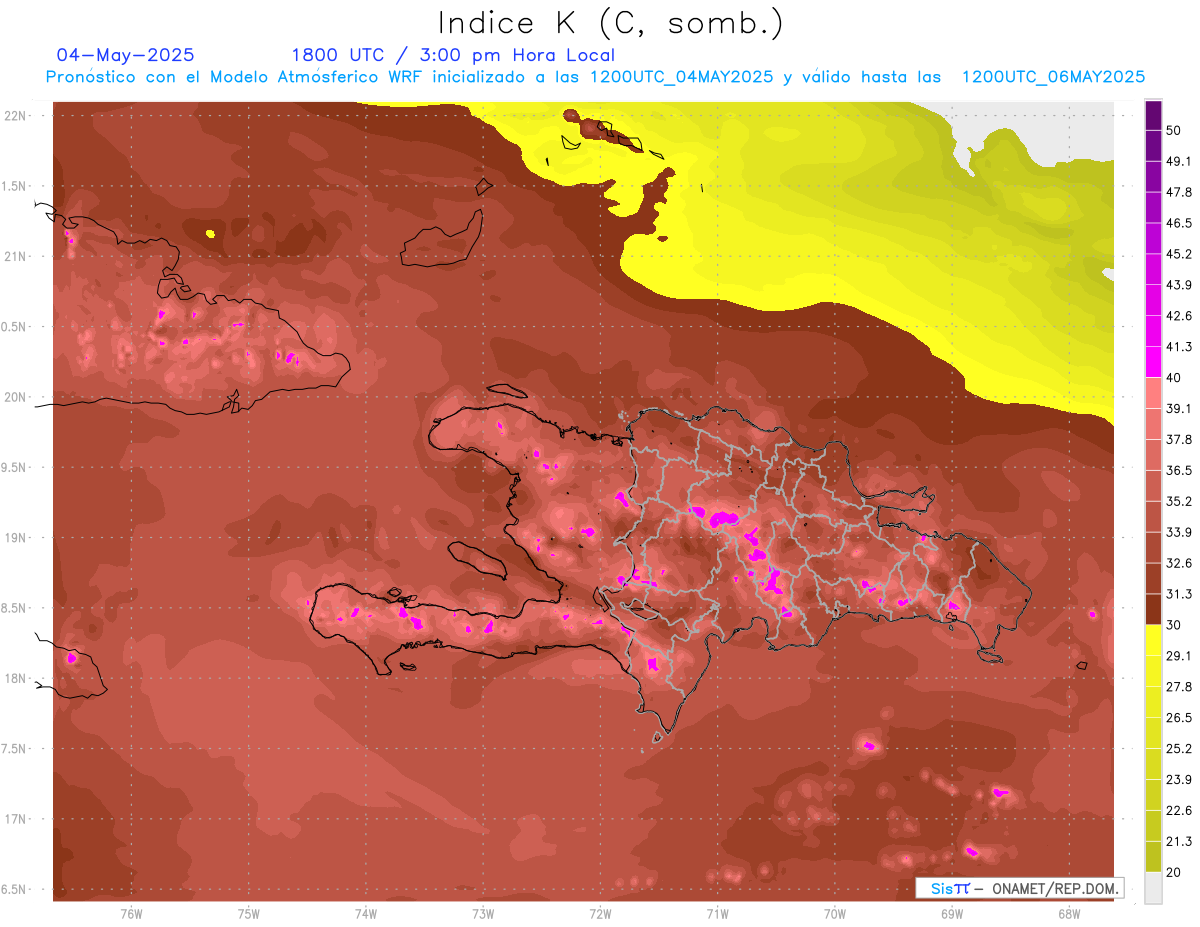The height and width of the screenshot is (927, 1200).
Task: Select the '29.1' legend value
Action: 1179,656
